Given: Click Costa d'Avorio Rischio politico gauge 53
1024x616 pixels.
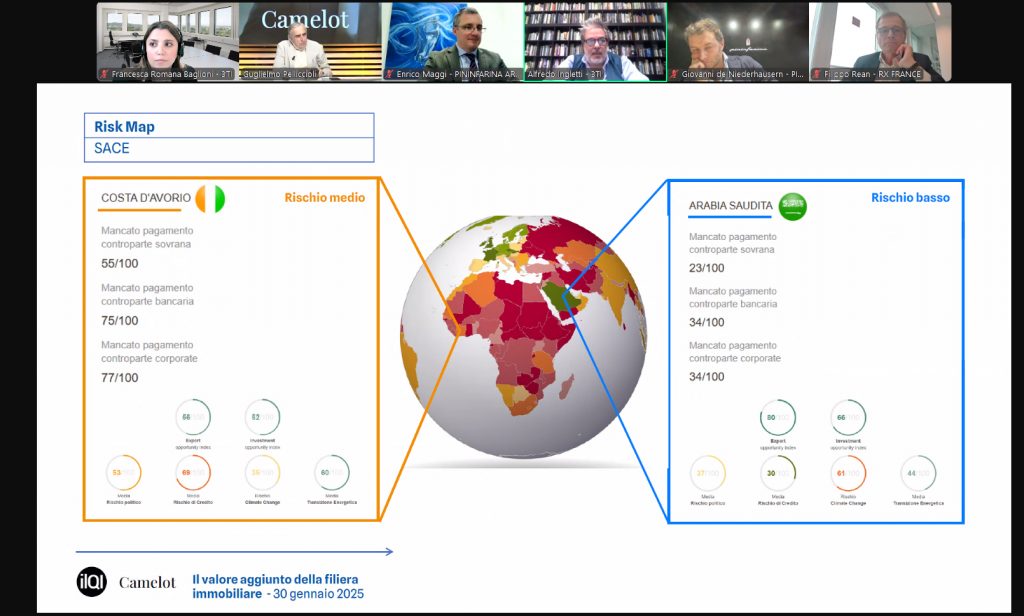Looking at the screenshot, I should click(x=123, y=473).
